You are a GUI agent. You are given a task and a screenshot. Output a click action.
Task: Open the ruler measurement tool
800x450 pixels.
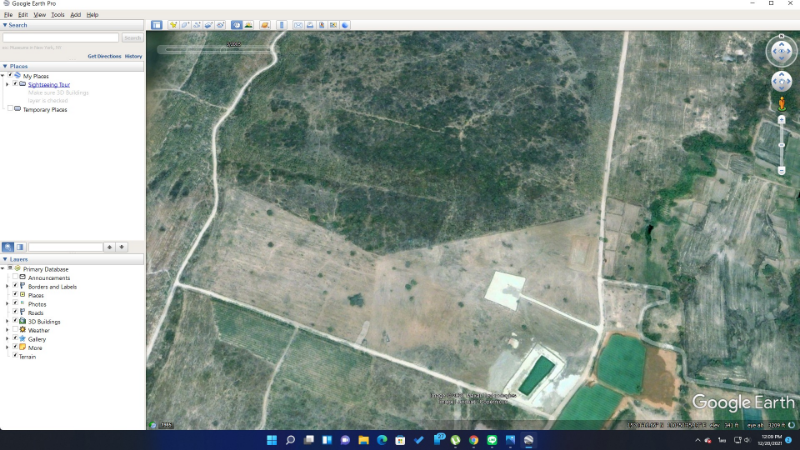click(281, 24)
